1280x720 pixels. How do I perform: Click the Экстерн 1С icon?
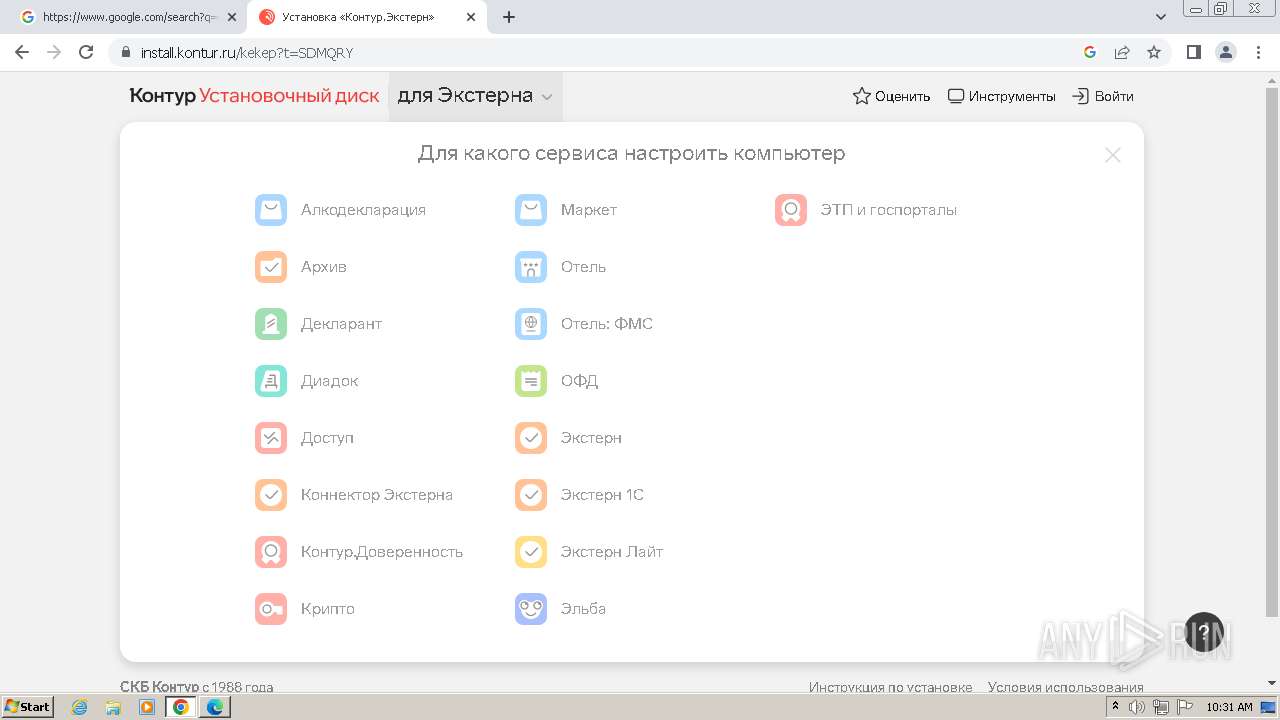click(x=531, y=495)
